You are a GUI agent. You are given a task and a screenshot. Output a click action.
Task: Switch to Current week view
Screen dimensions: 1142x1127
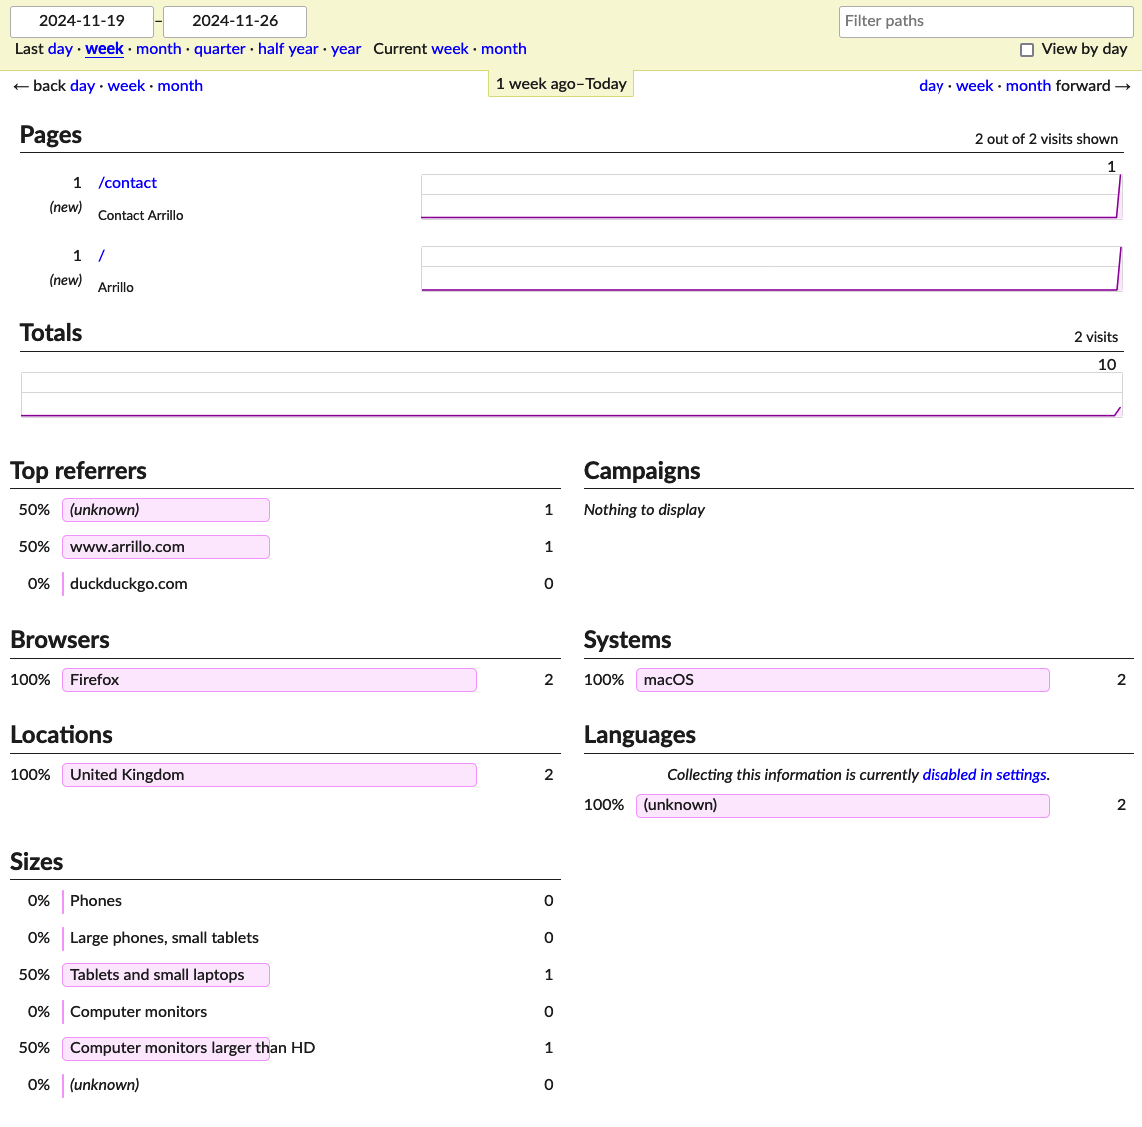[x=449, y=48]
